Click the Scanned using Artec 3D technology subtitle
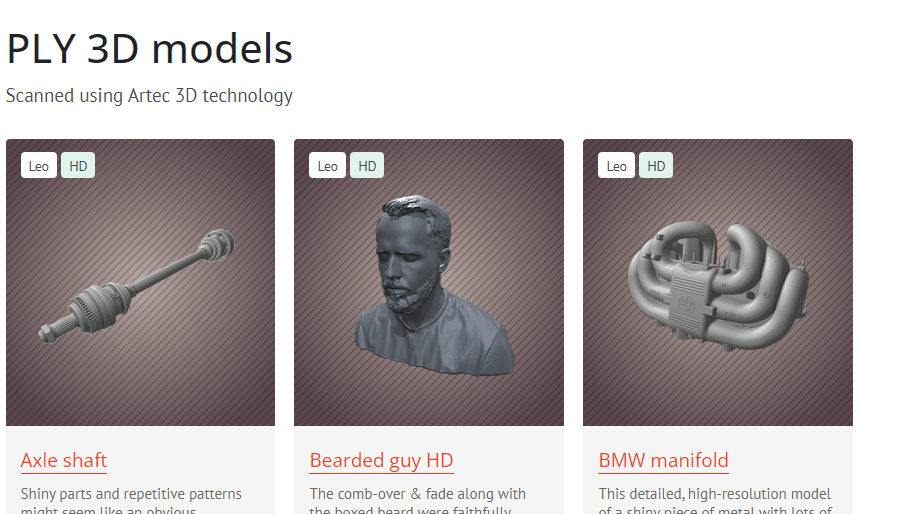The height and width of the screenshot is (514, 901). click(x=149, y=95)
